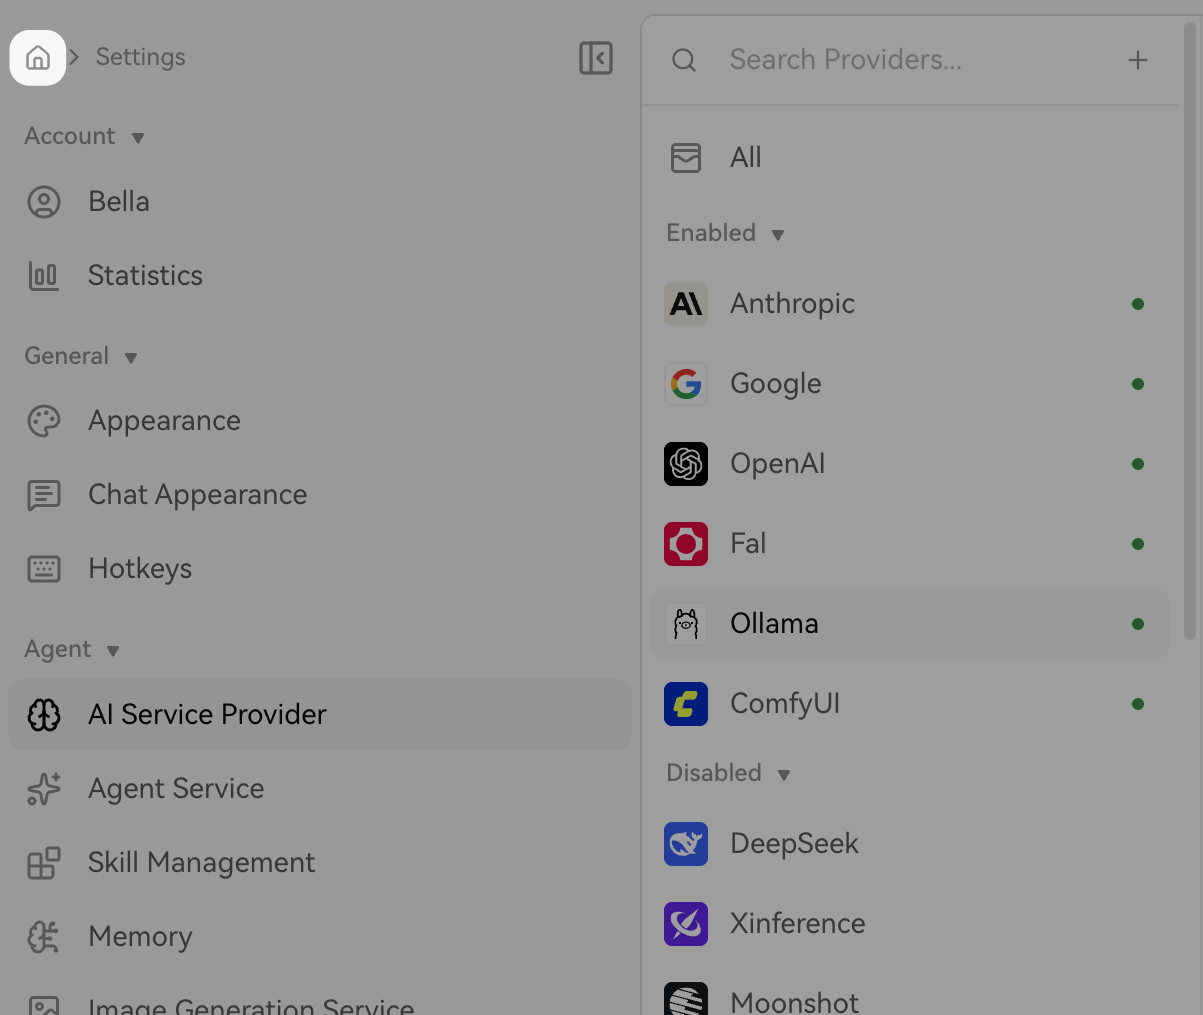1203x1015 pixels.
Task: Open the Bella account settings
Action: click(119, 201)
